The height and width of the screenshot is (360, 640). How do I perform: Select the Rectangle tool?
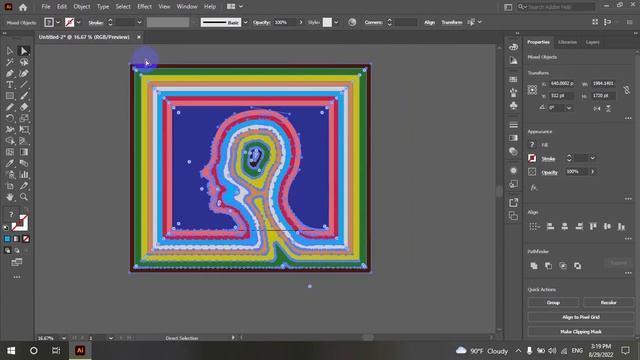pyautogui.click(x=9, y=96)
